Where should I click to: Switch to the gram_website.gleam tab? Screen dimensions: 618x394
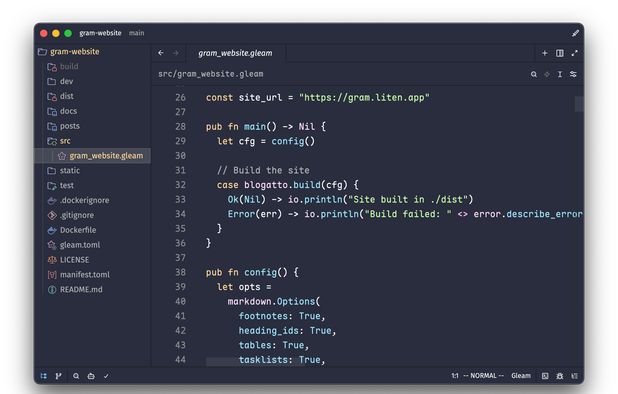coord(235,53)
